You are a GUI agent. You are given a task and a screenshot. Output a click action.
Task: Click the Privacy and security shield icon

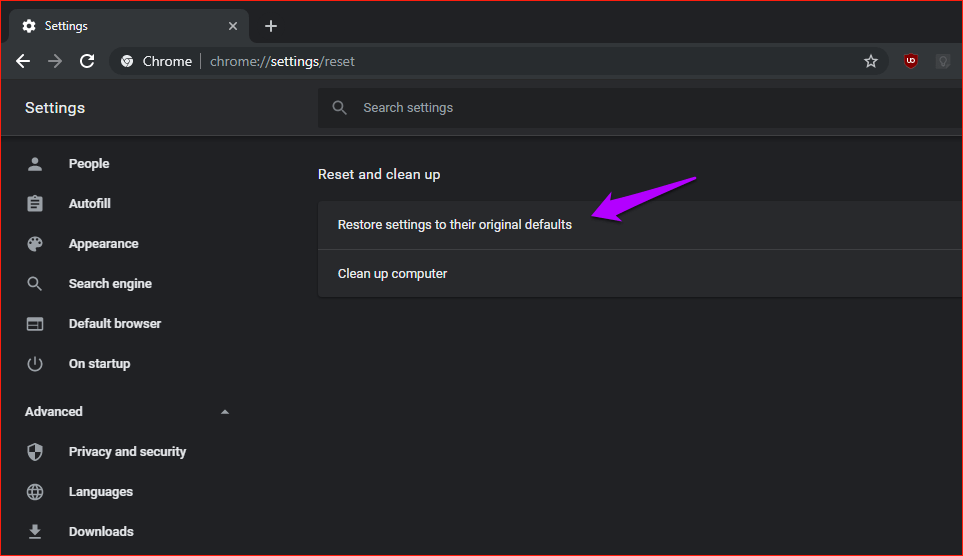tap(35, 452)
